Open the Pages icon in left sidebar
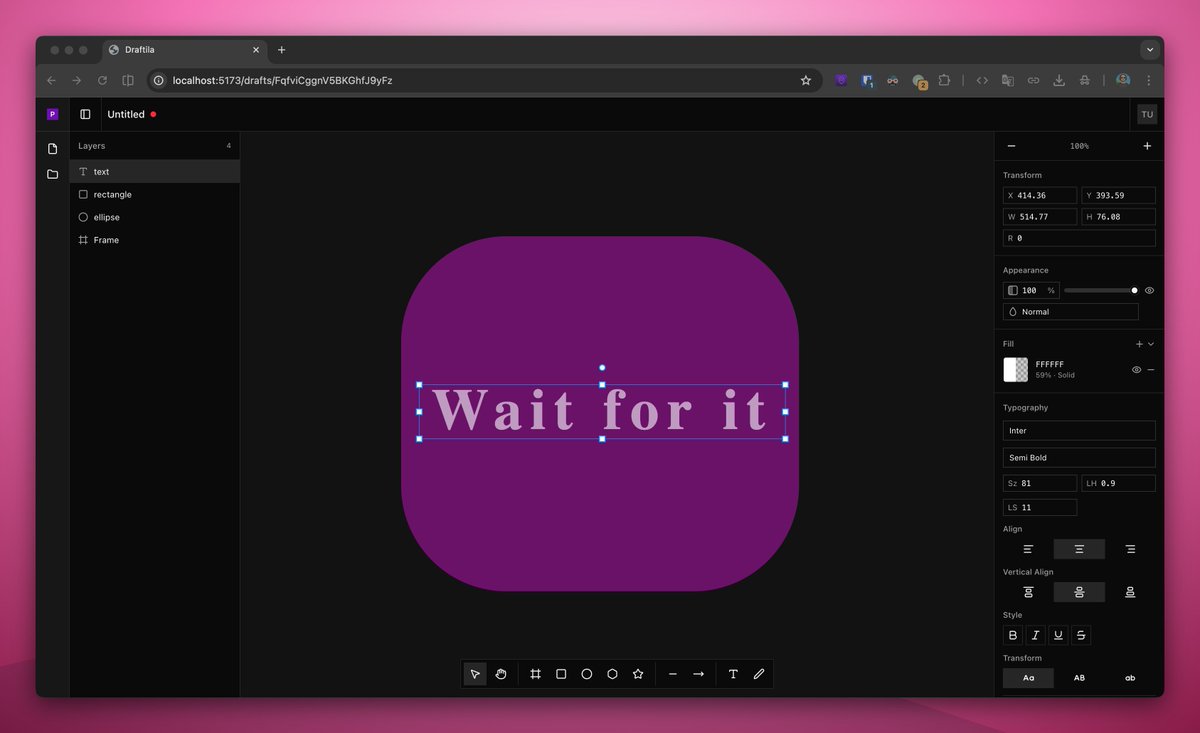This screenshot has width=1200, height=733. coord(53,149)
